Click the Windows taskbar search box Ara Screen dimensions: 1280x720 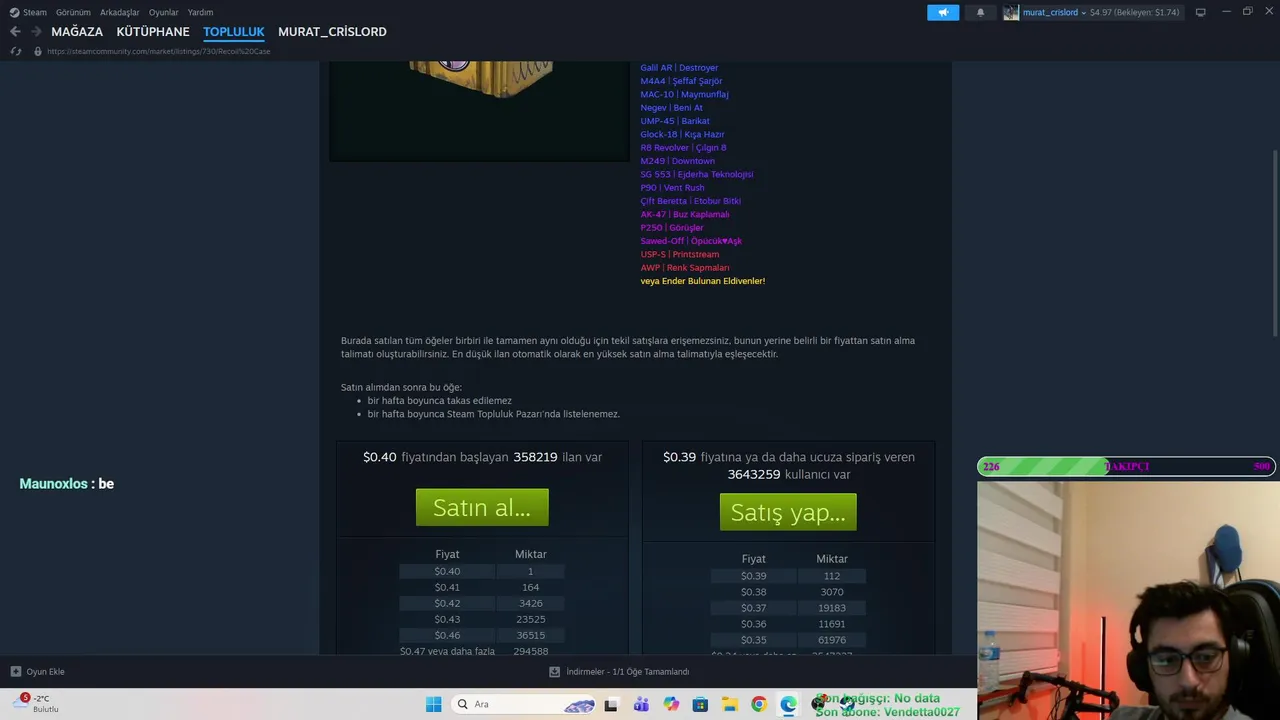525,704
